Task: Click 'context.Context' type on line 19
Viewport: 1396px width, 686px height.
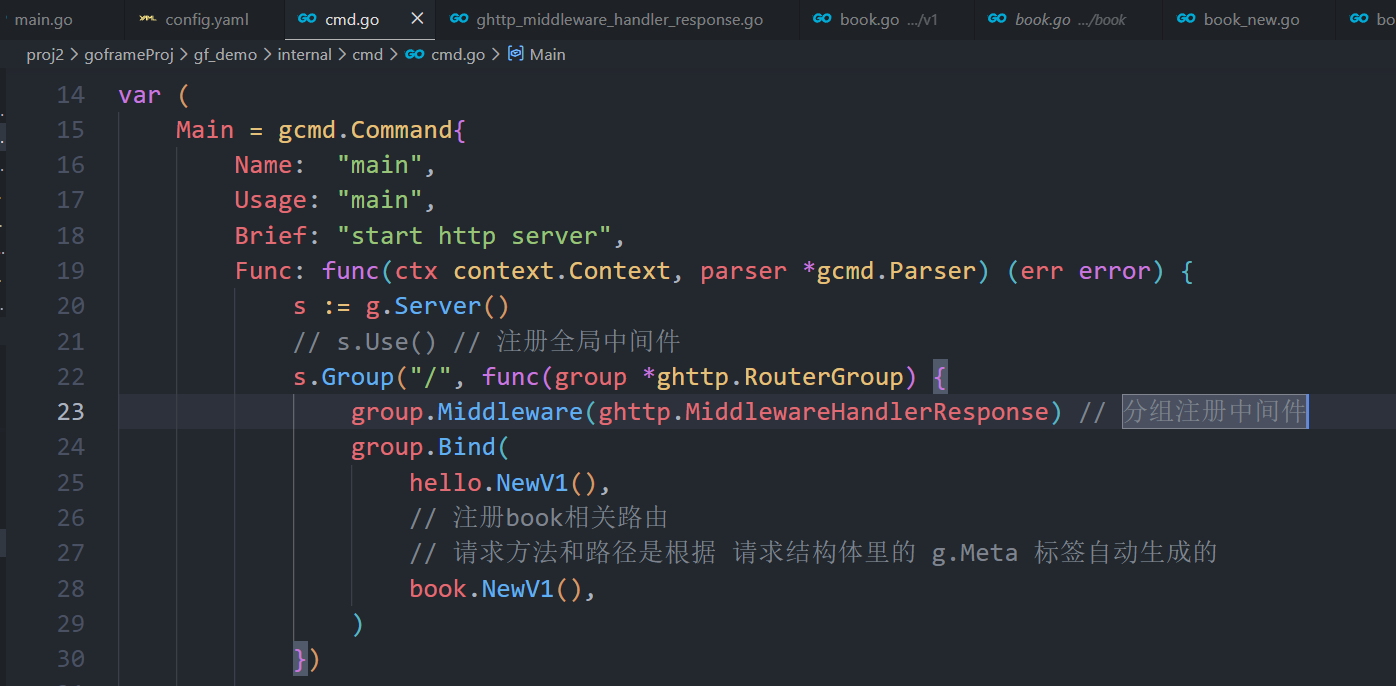Action: pos(562,271)
